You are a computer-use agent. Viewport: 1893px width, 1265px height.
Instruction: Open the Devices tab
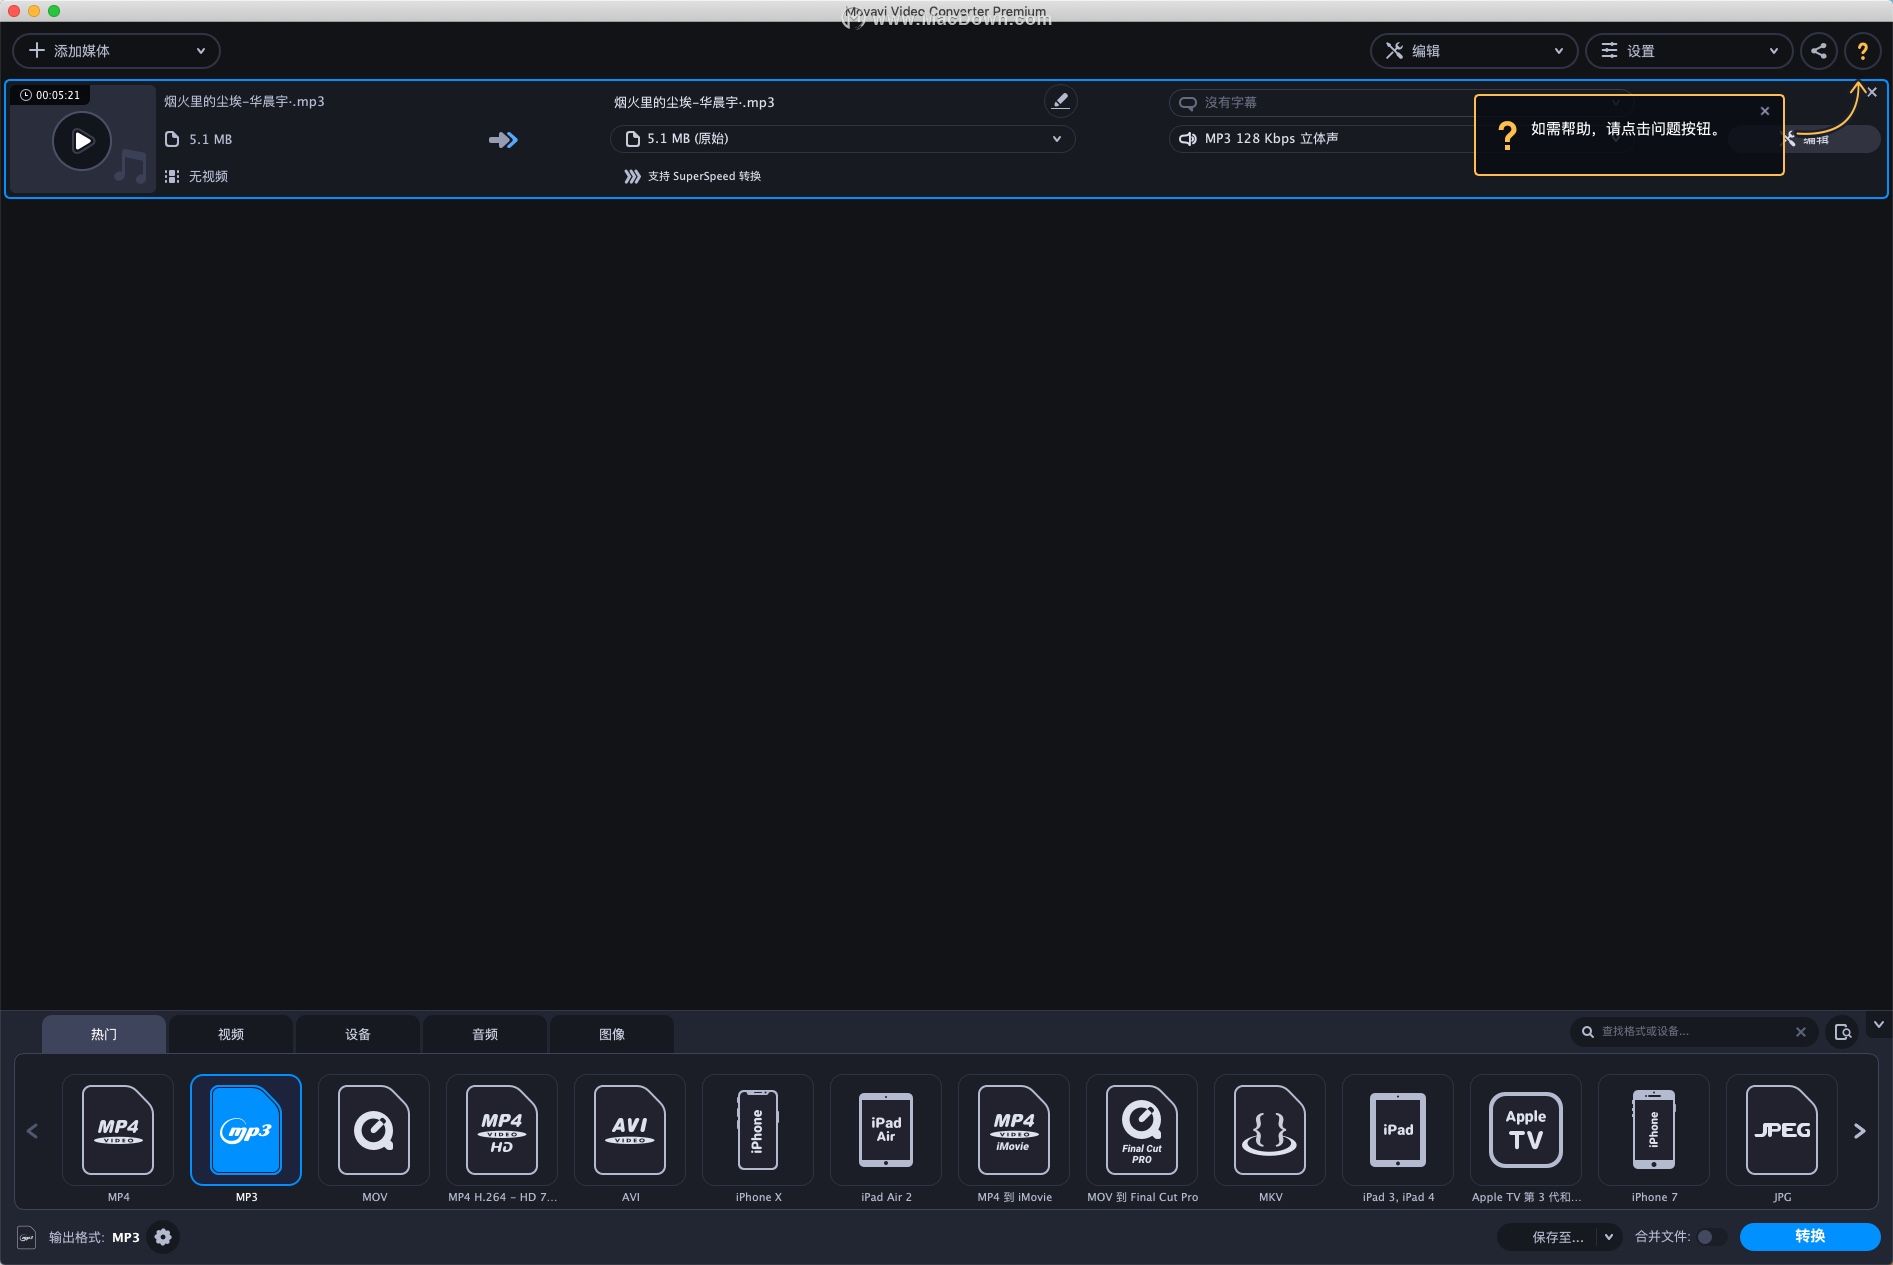[x=358, y=1034]
